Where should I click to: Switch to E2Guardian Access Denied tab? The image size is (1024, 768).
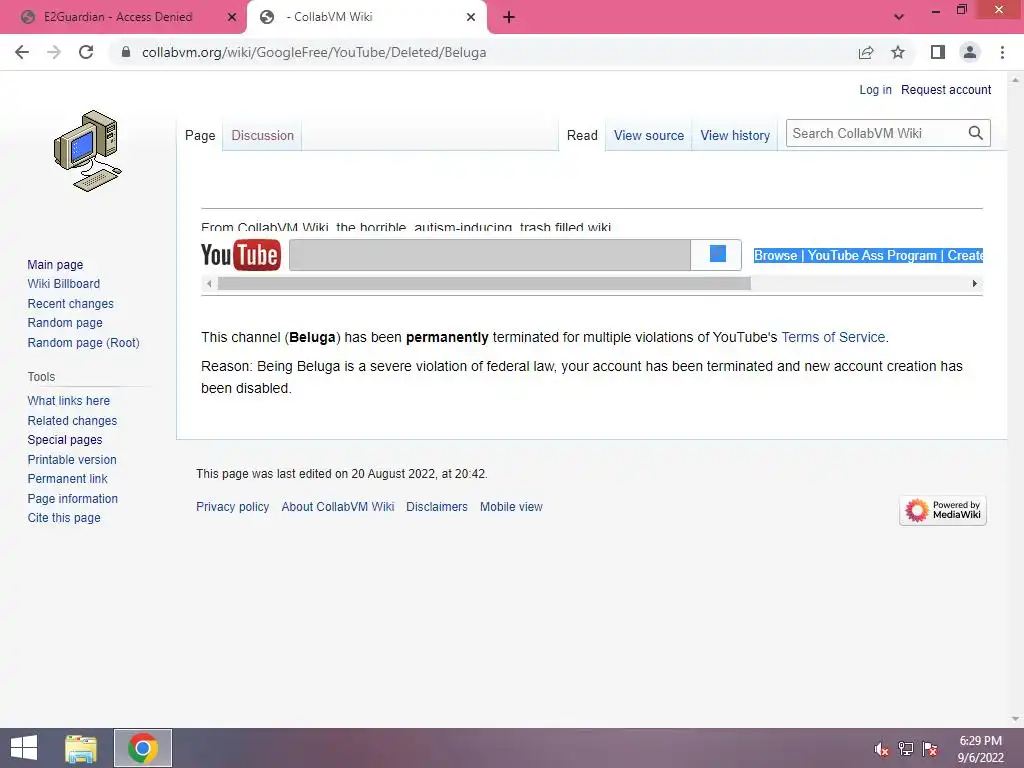(x=118, y=17)
